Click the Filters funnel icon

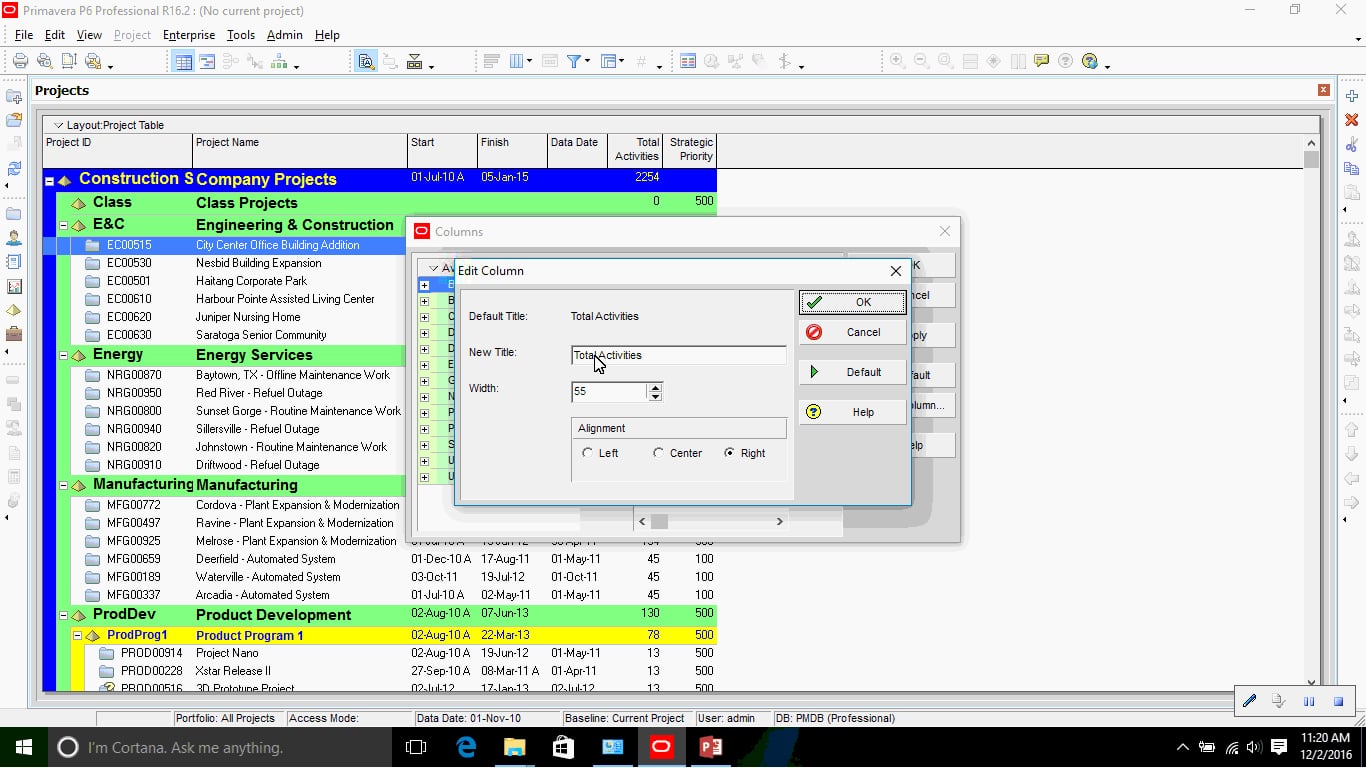click(575, 61)
